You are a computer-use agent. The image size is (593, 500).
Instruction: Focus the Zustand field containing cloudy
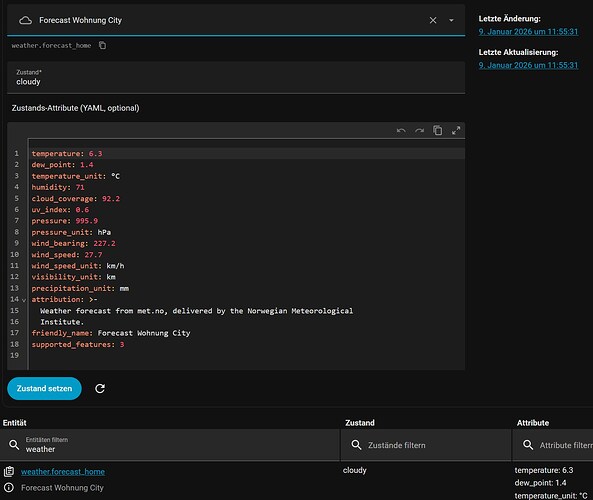[236, 78]
